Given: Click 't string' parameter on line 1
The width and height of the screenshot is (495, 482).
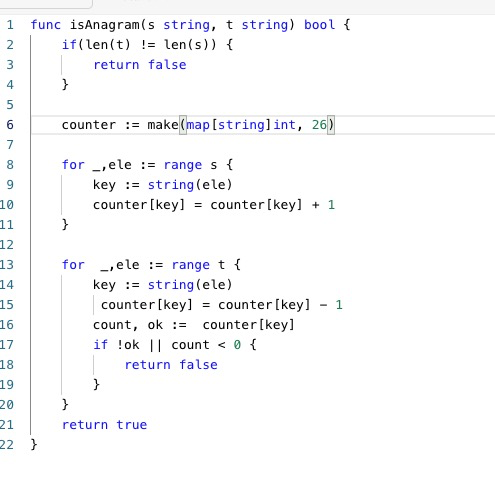Looking at the screenshot, I should (x=257, y=25).
